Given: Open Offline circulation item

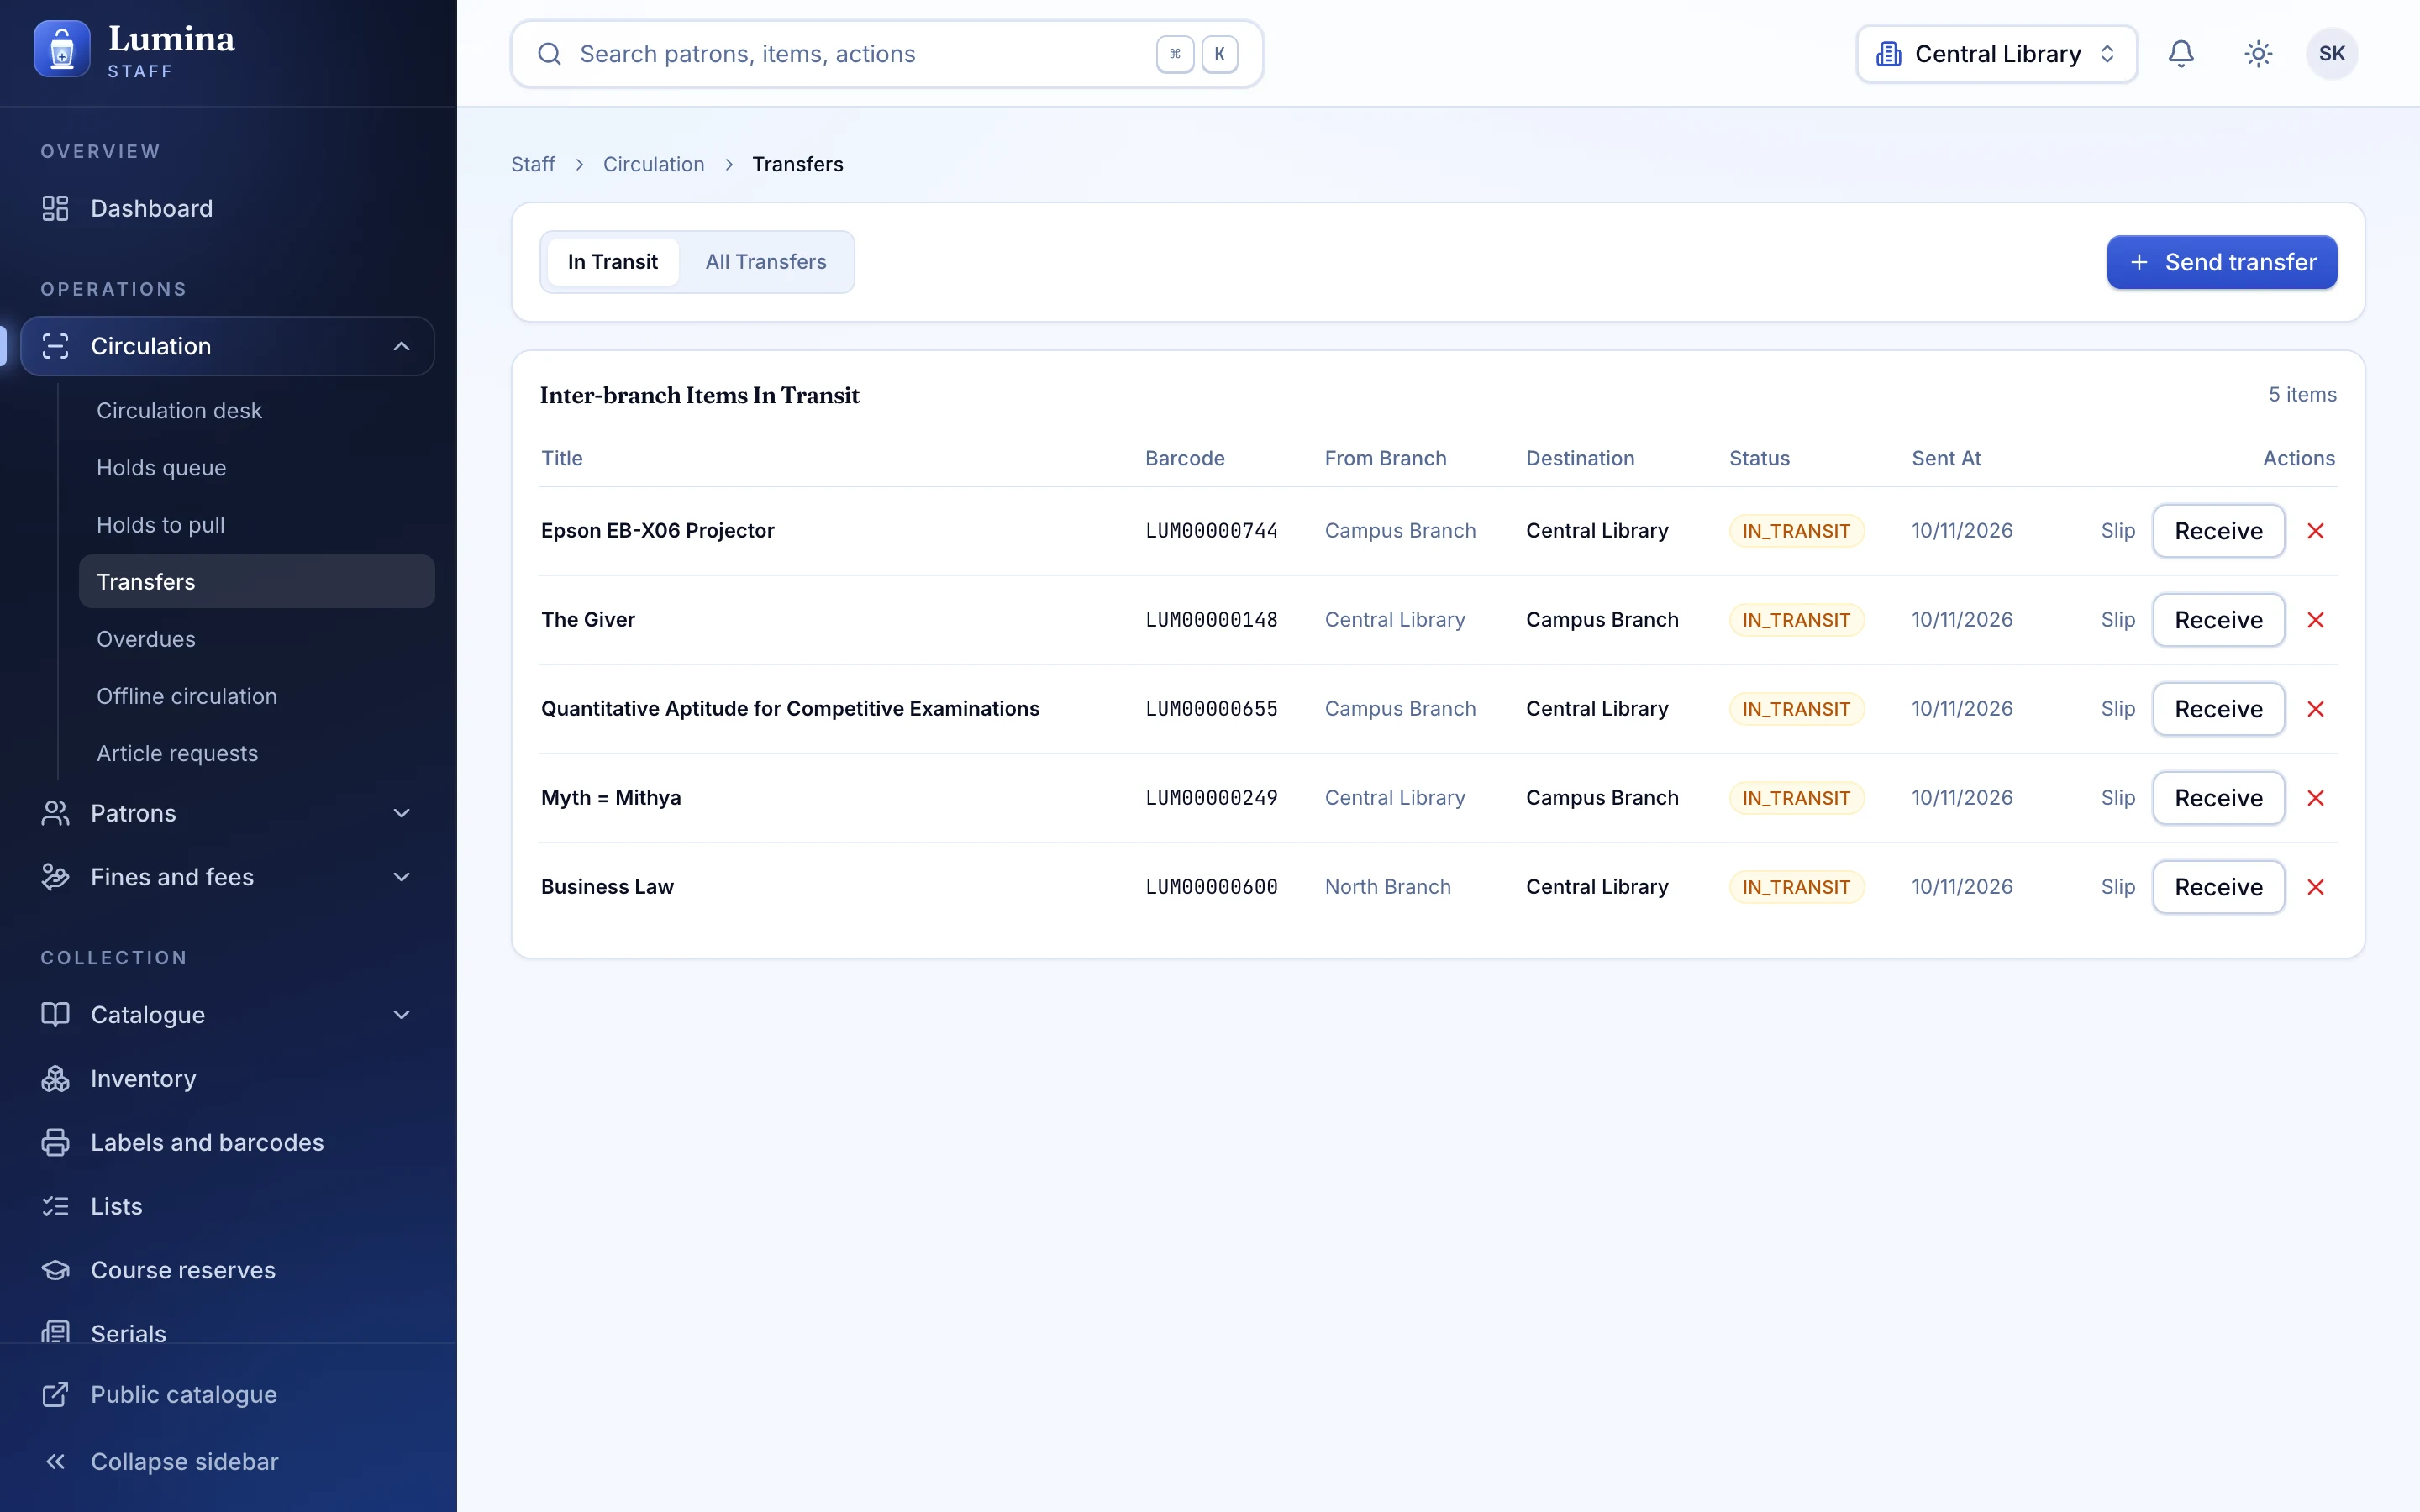Looking at the screenshot, I should click(x=257, y=696).
